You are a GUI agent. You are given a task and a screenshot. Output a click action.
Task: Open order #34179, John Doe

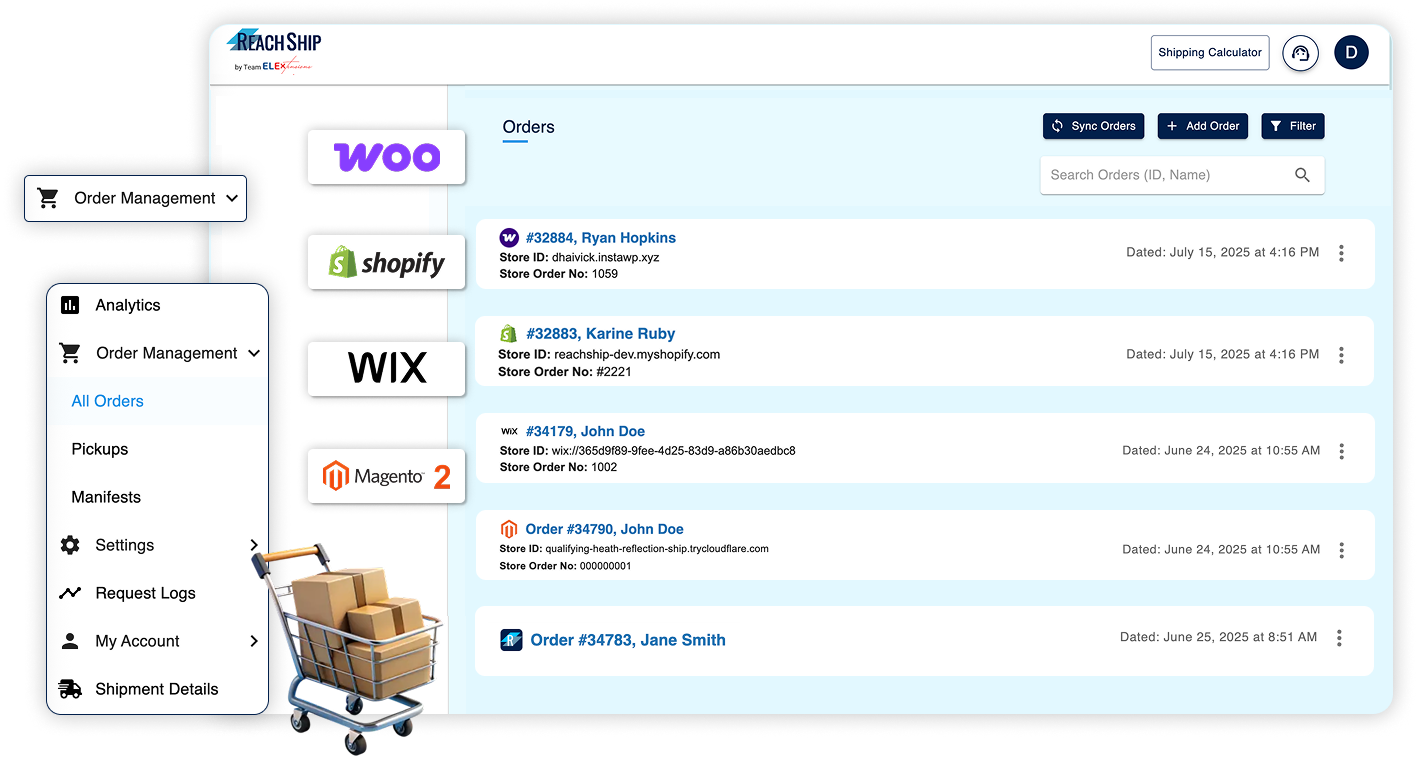click(585, 432)
